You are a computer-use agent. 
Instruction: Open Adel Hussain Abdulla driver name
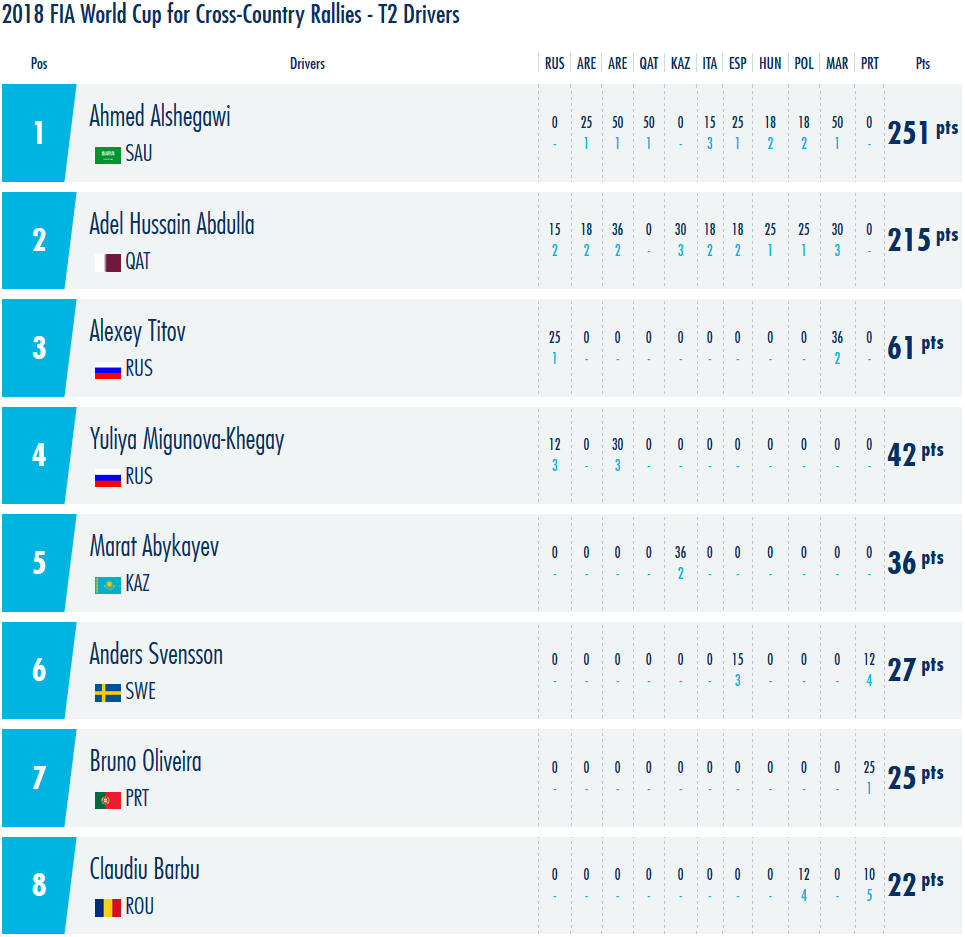pyautogui.click(x=172, y=224)
